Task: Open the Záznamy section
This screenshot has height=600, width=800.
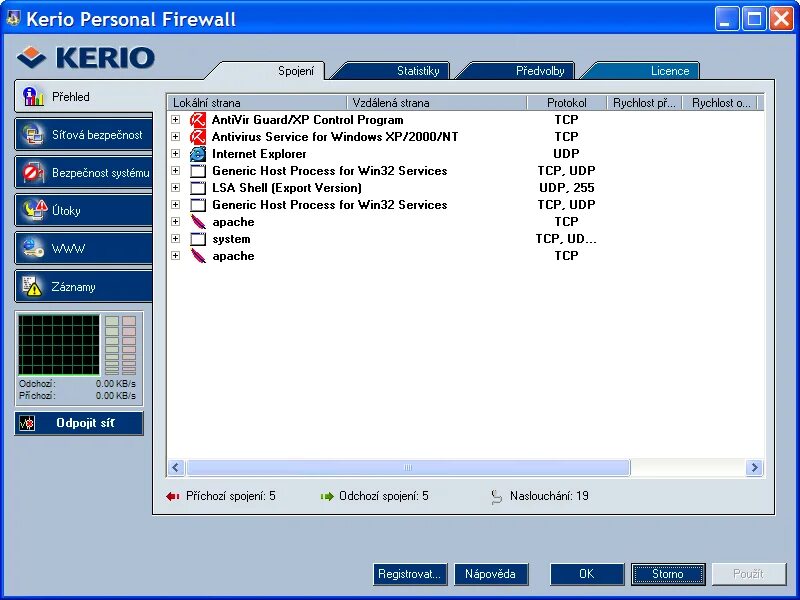Action: pos(84,287)
